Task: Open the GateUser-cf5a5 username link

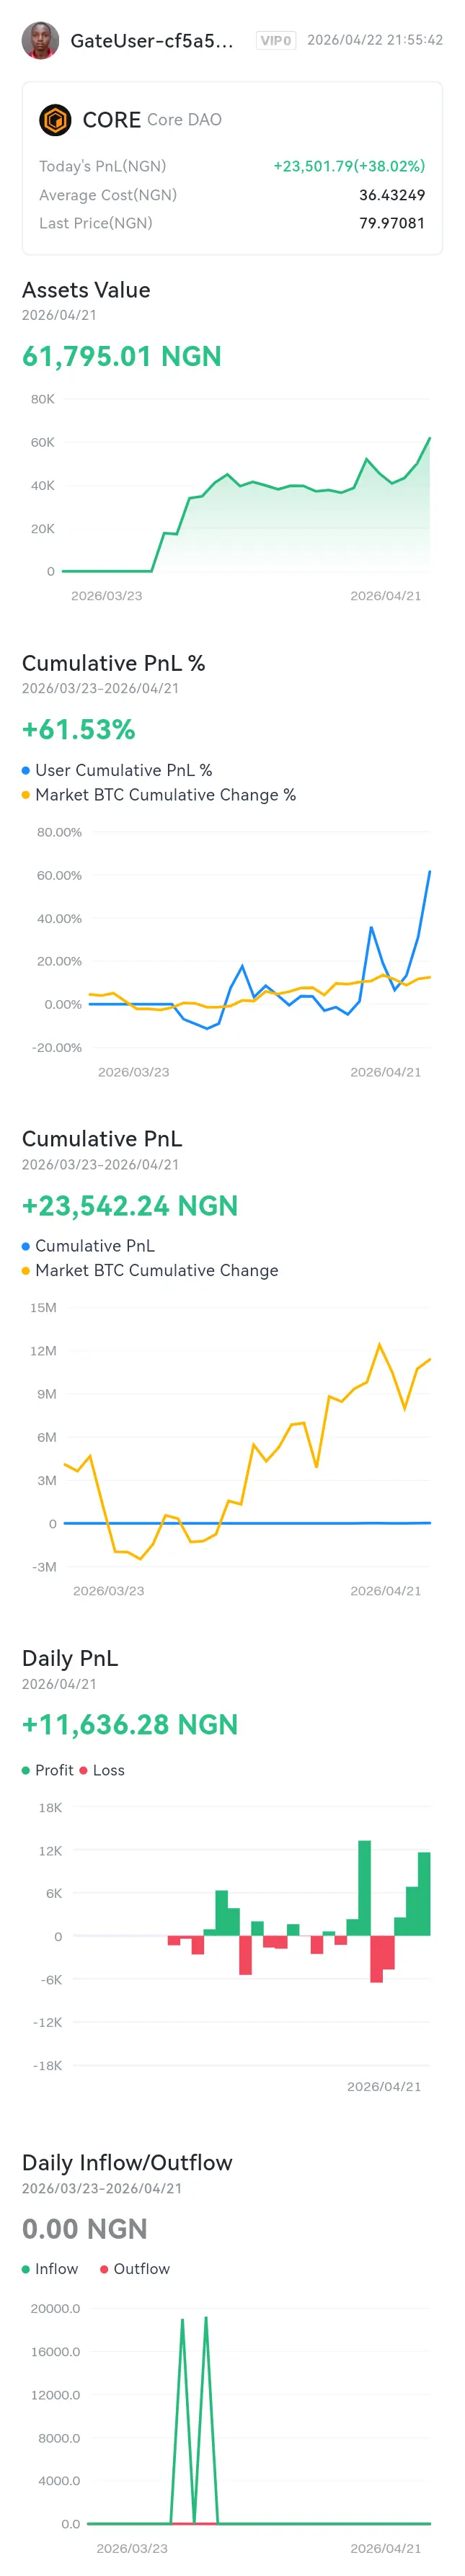Action: [151, 41]
